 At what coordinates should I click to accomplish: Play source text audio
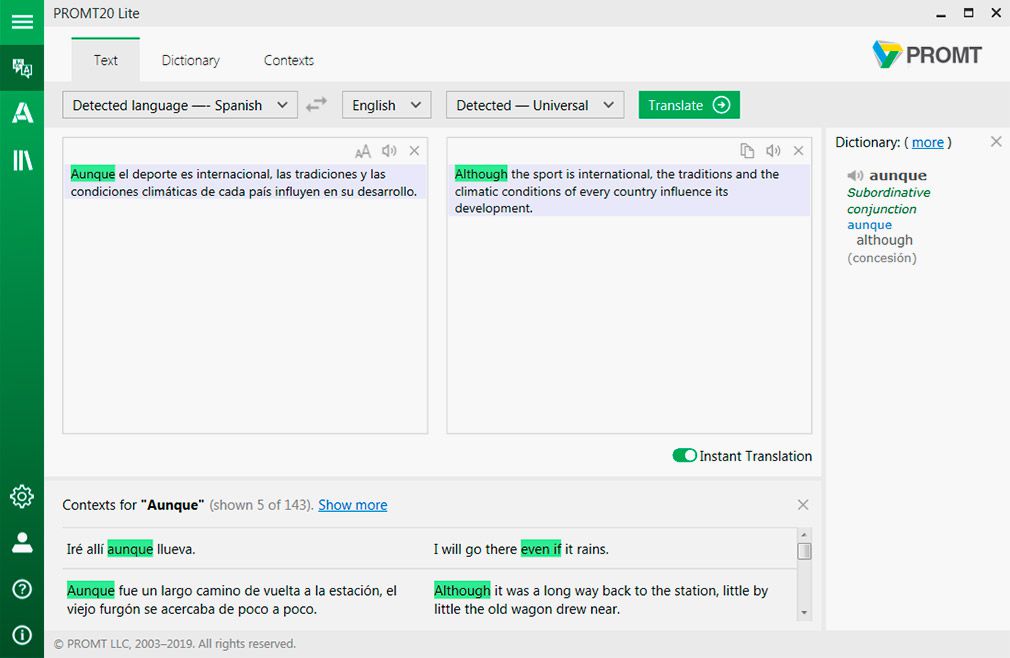tap(388, 151)
